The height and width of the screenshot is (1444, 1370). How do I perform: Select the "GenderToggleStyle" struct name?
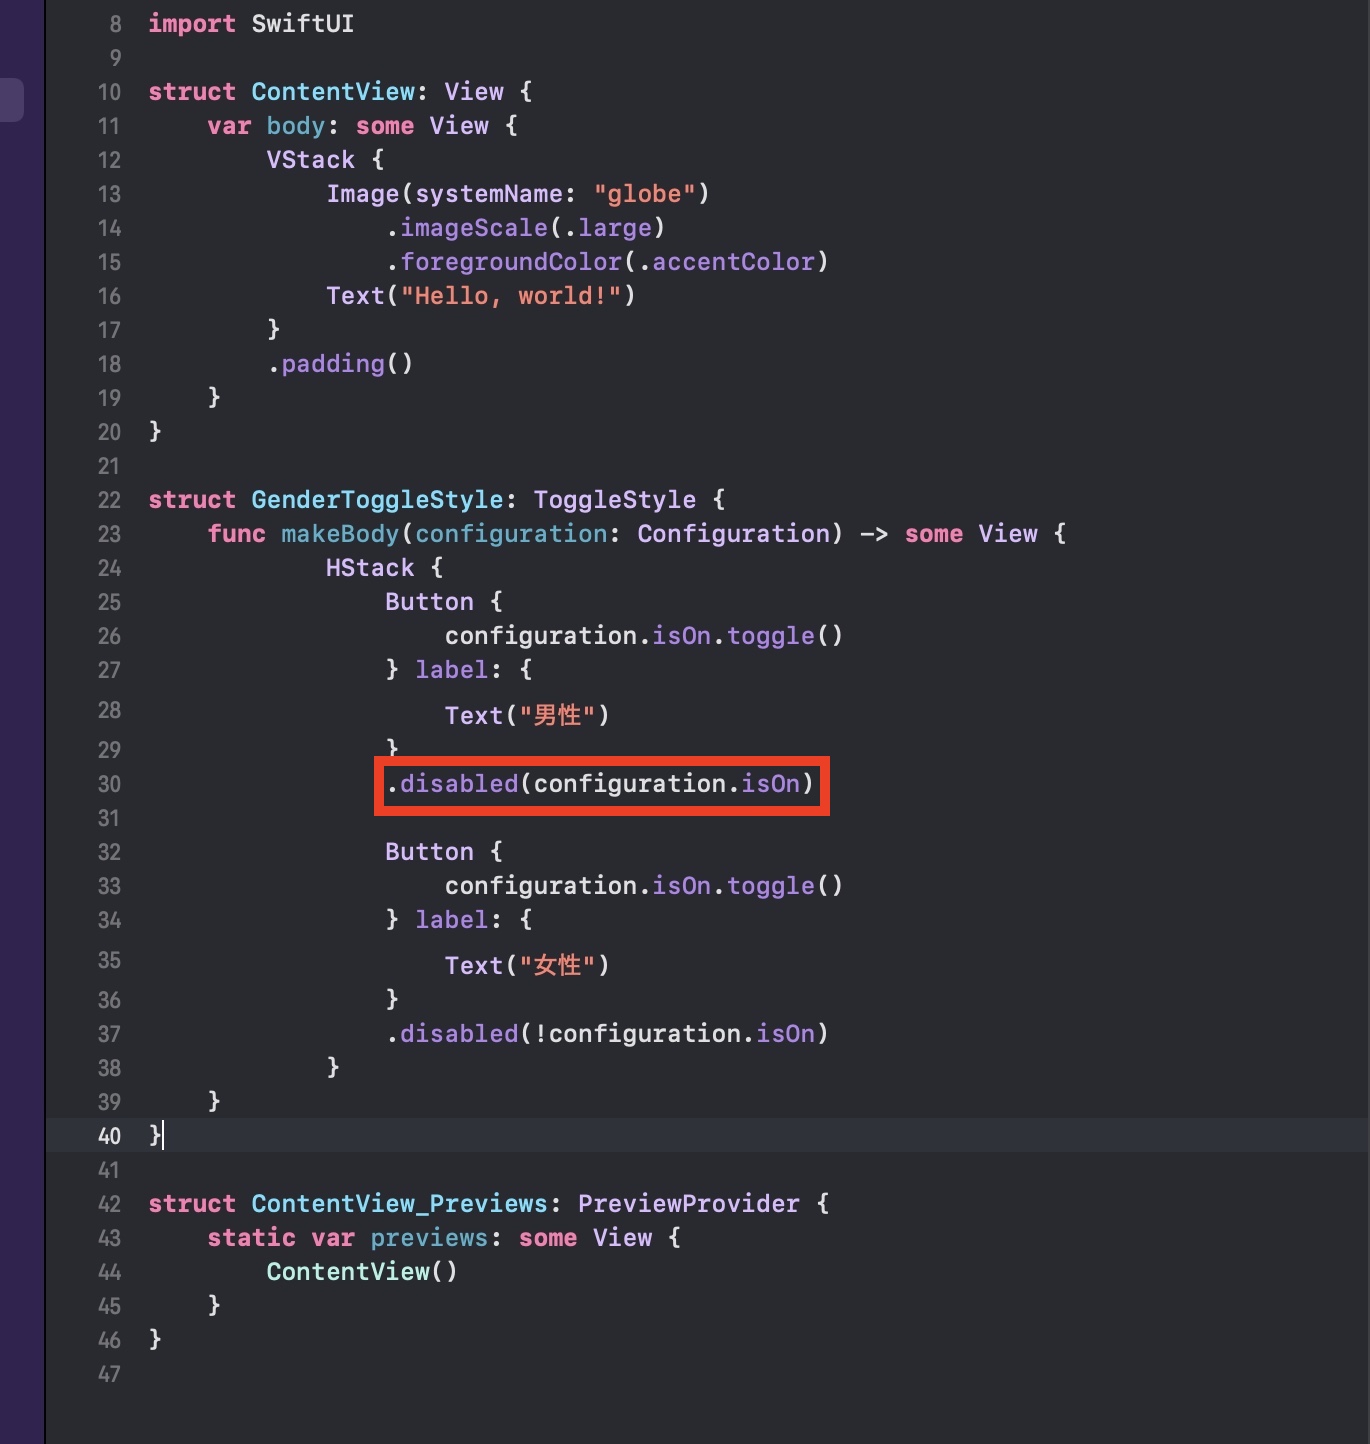click(378, 500)
